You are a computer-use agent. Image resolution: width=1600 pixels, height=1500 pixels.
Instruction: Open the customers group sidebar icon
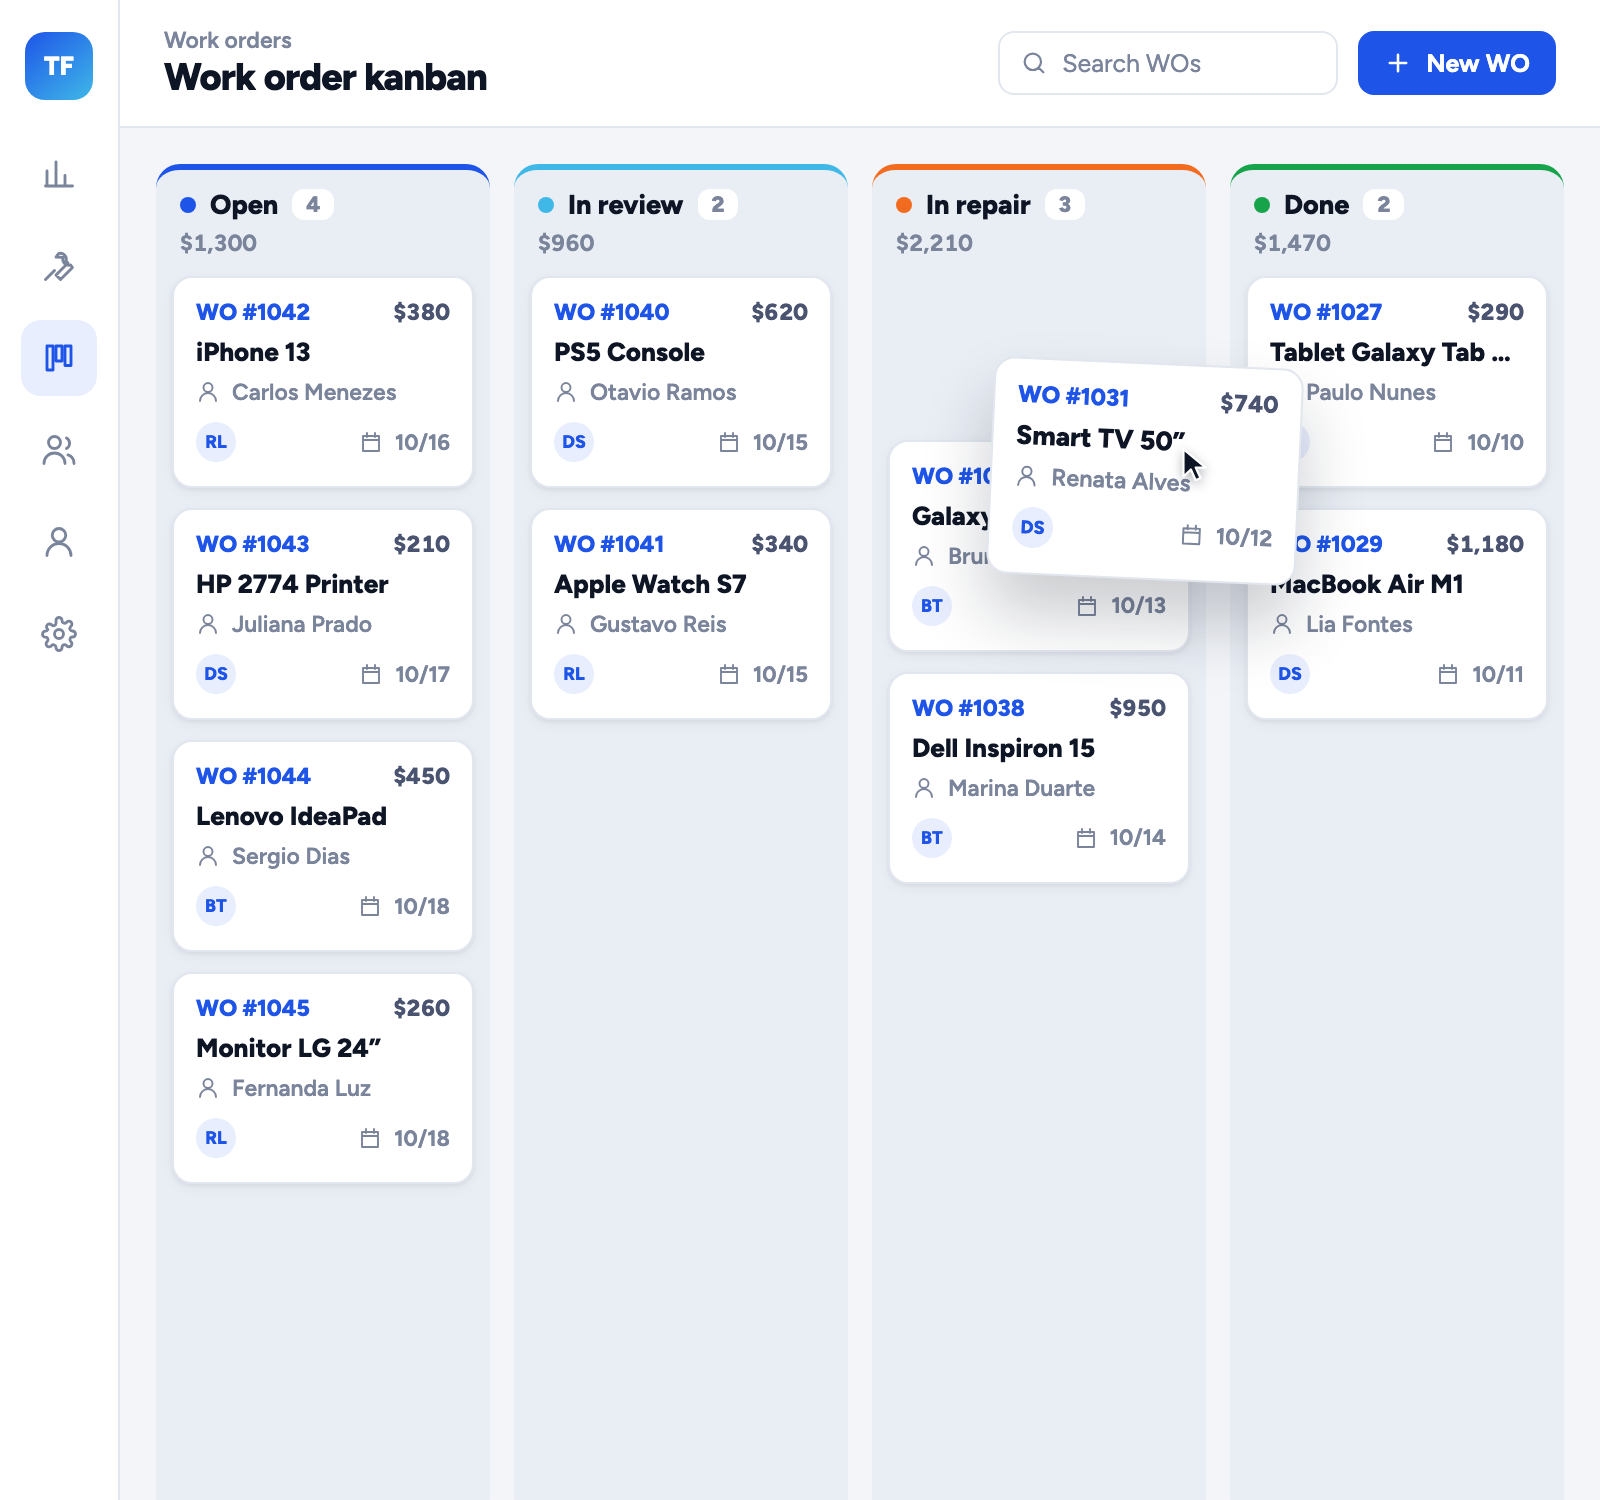[59, 450]
